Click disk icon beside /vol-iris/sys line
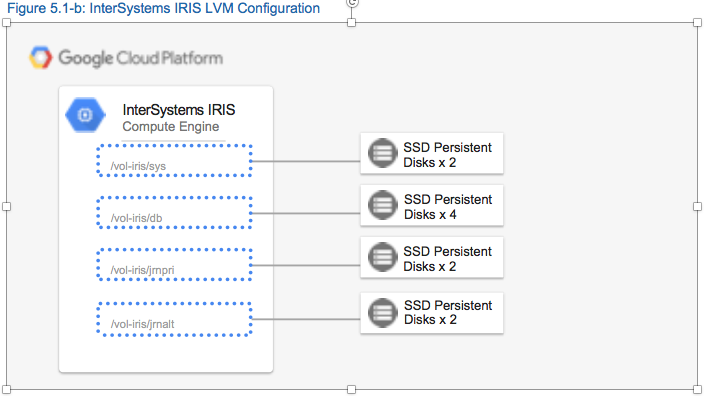This screenshot has width=705, height=396. (x=383, y=153)
